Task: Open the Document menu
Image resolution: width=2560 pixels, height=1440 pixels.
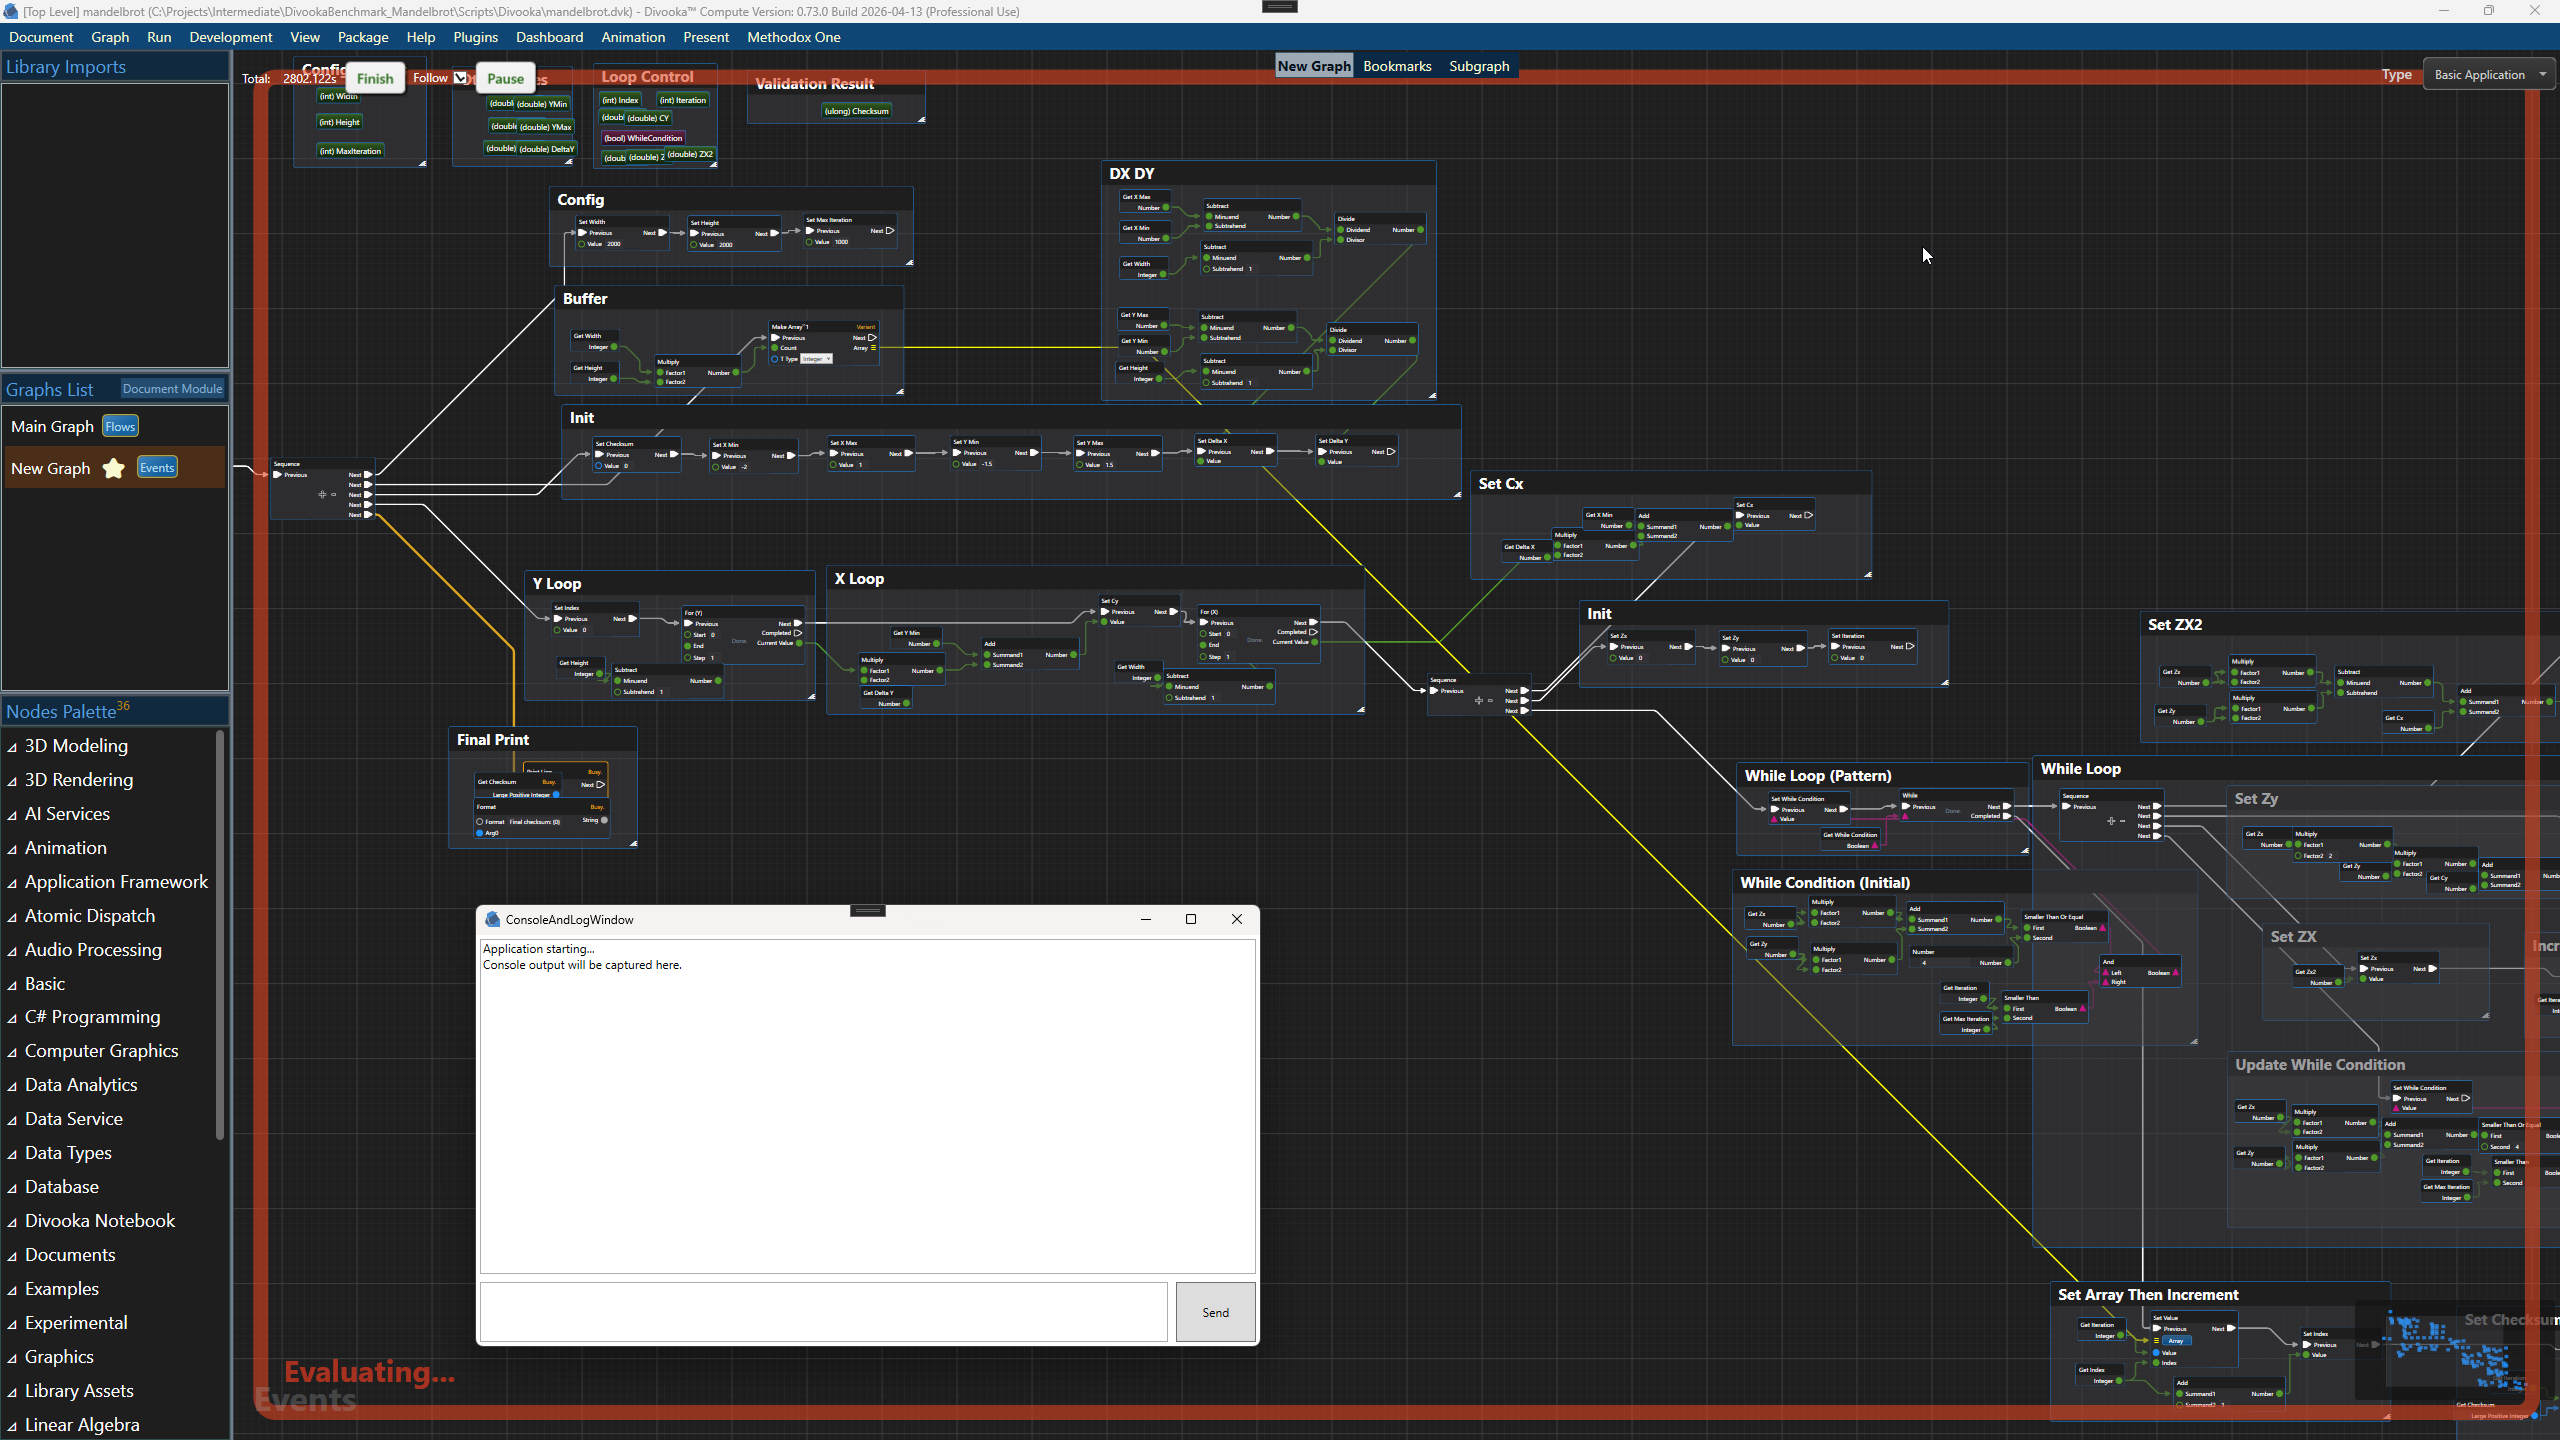Action: pos(41,37)
